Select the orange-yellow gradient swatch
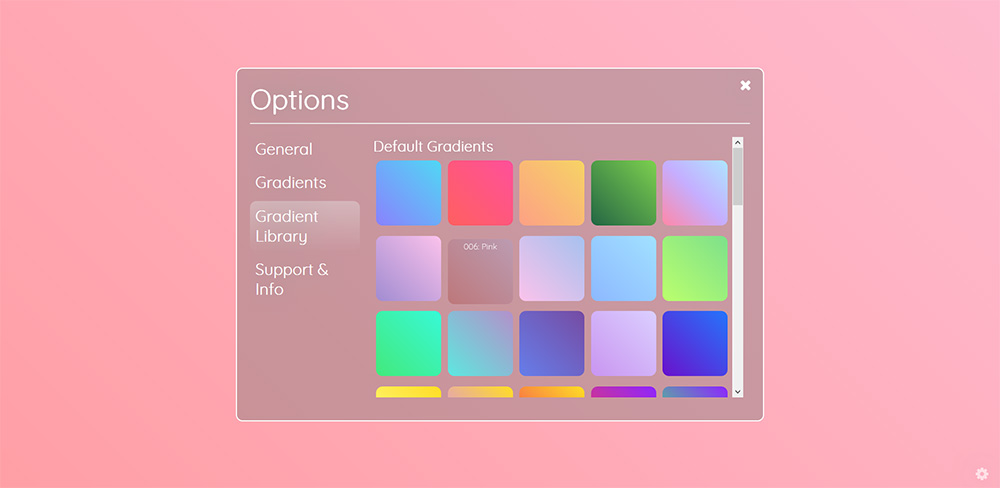The height and width of the screenshot is (488, 1000). coord(552,193)
